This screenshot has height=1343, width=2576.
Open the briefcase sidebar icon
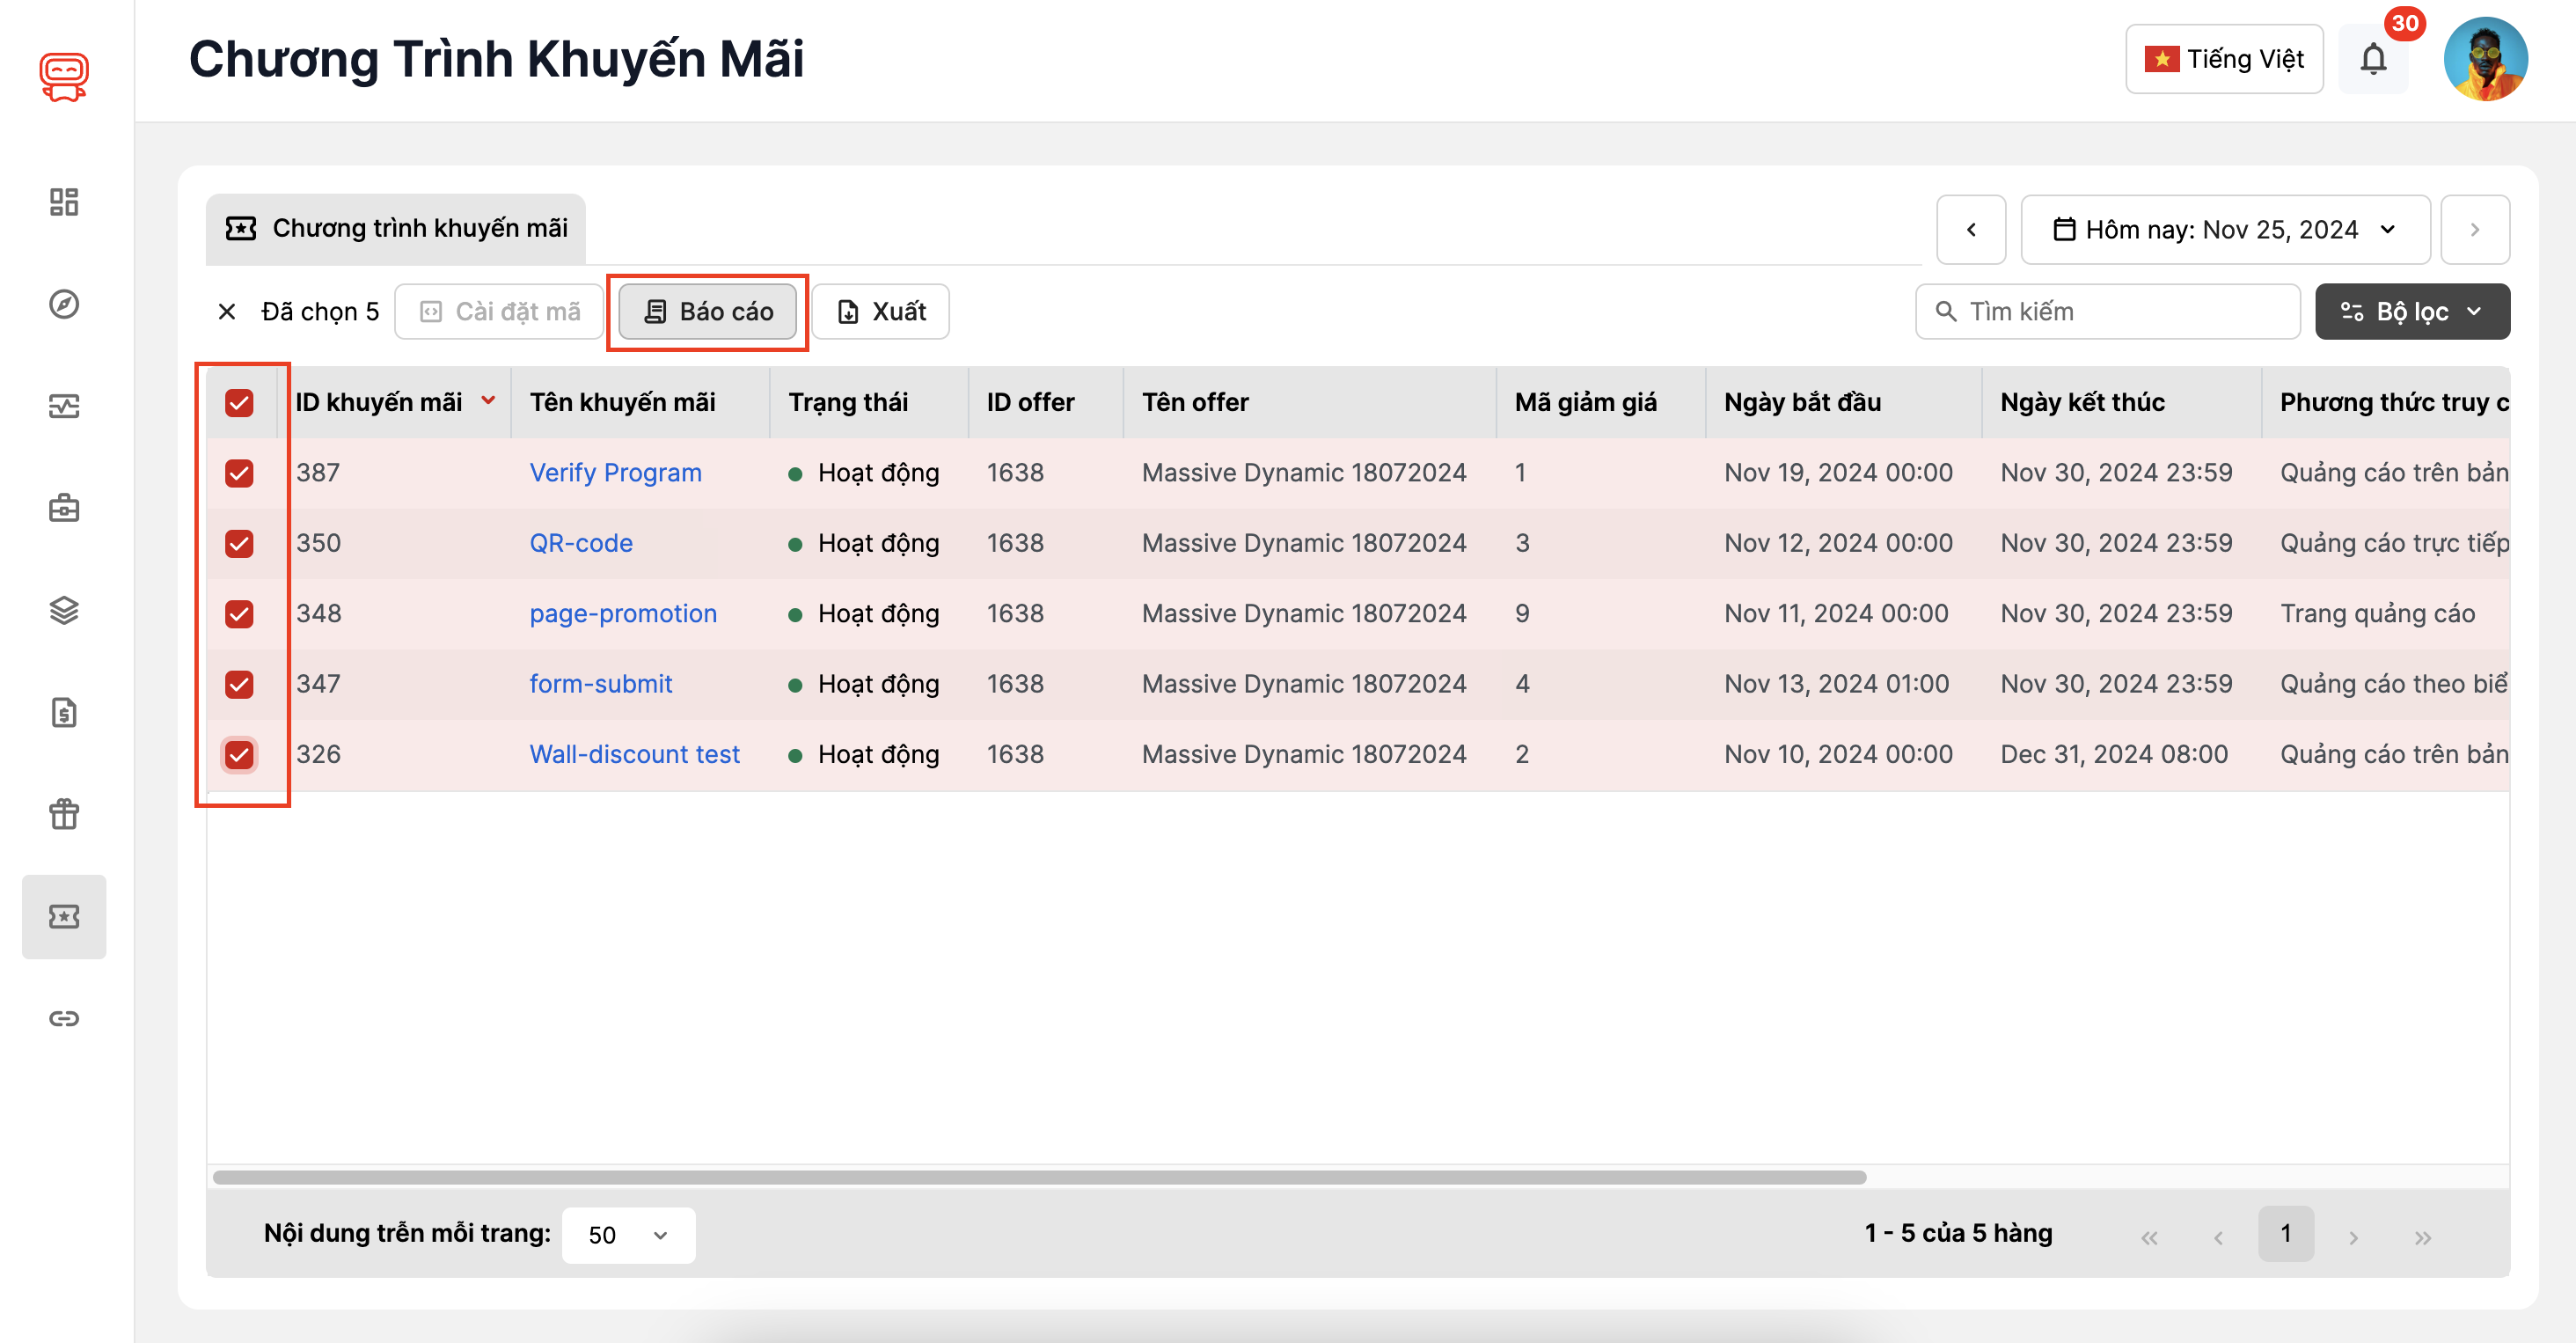(64, 508)
